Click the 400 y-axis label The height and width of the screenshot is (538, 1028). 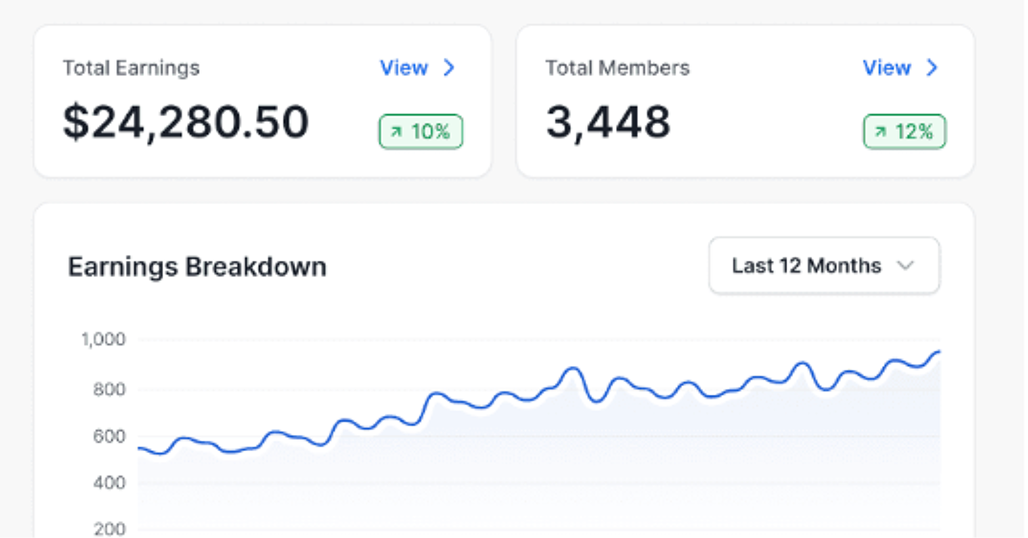[x=109, y=483]
